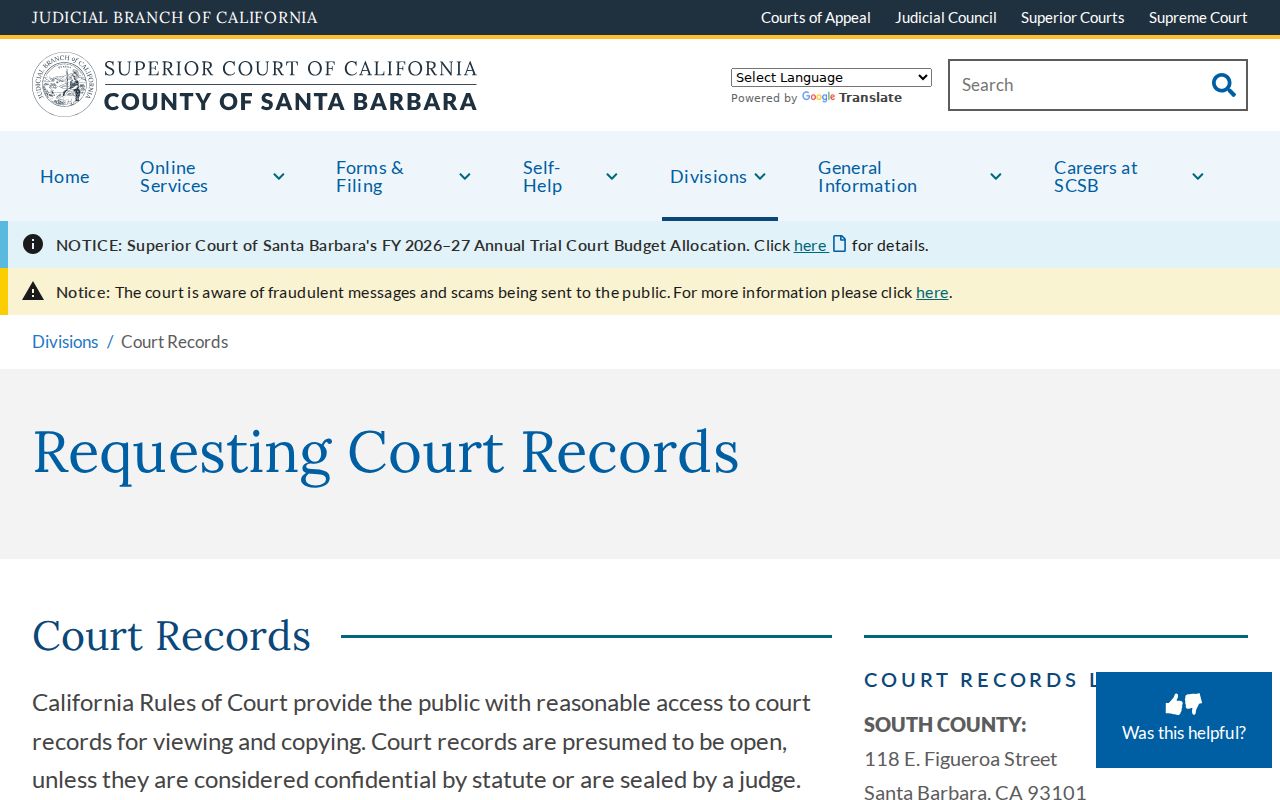Visit the Judicial Council link
The width and height of the screenshot is (1280, 800).
click(946, 18)
